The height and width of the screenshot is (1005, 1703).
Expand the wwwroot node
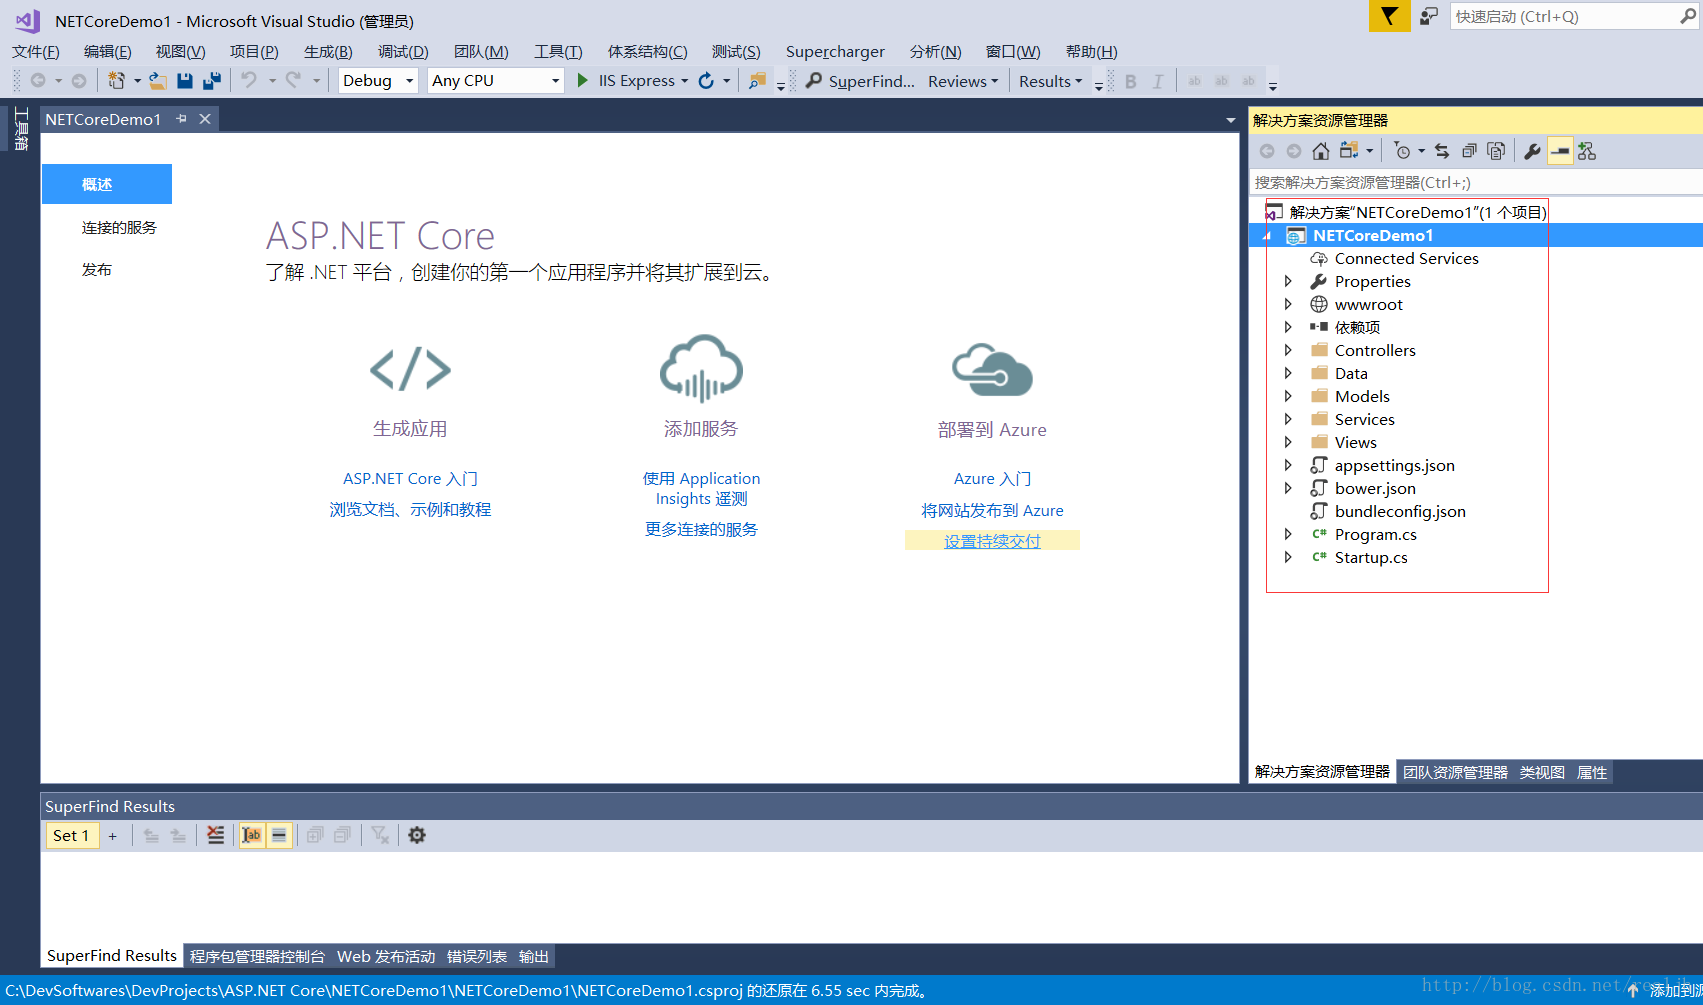click(x=1288, y=304)
